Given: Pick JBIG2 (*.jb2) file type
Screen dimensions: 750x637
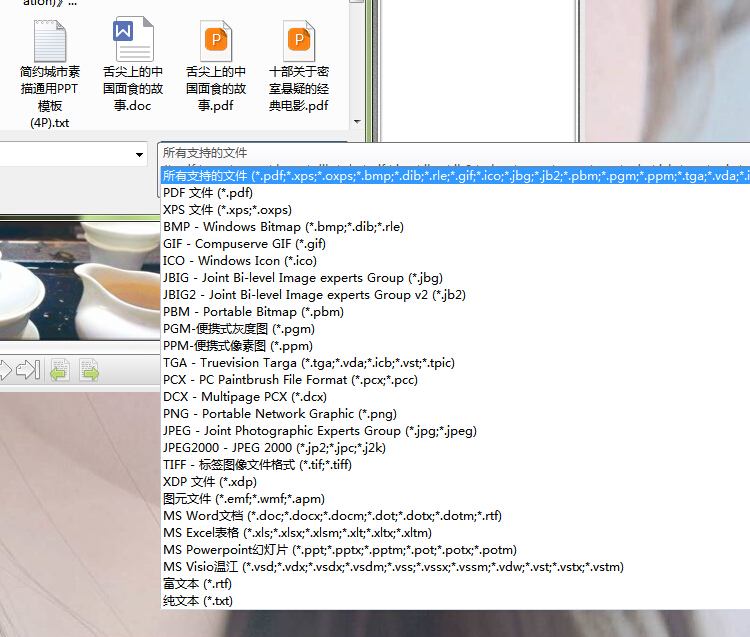Looking at the screenshot, I should coord(455,295).
